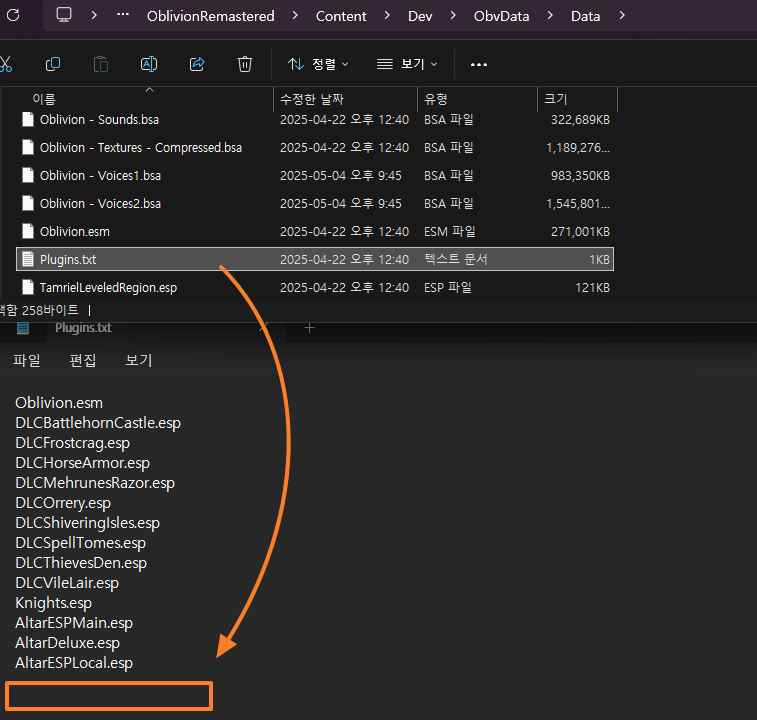Sort by 크기 column header
The width and height of the screenshot is (757, 720).
pos(555,99)
